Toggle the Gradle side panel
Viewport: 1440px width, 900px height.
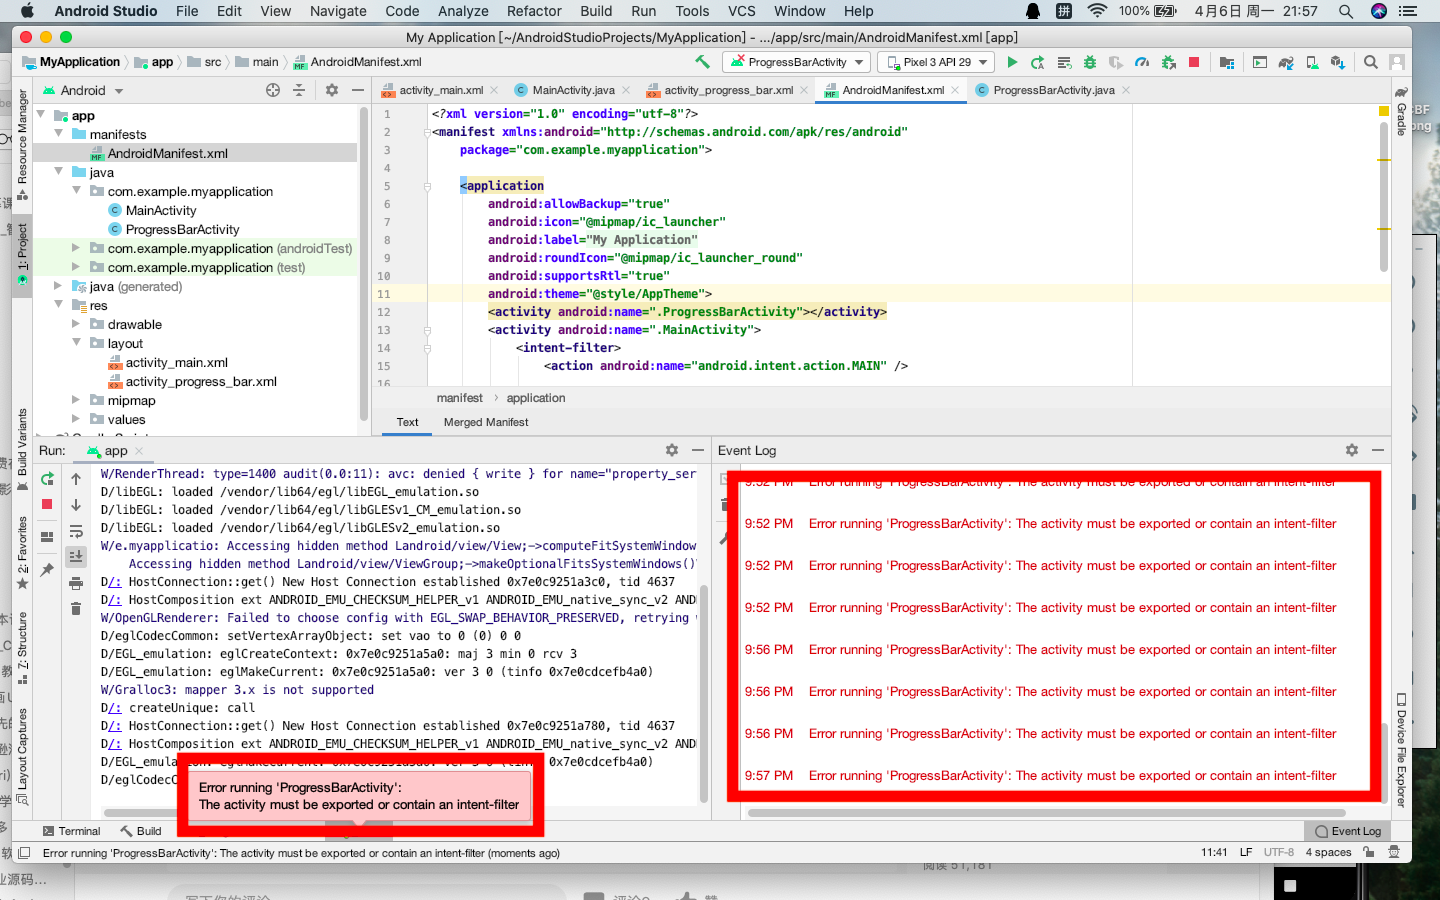[x=1402, y=112]
